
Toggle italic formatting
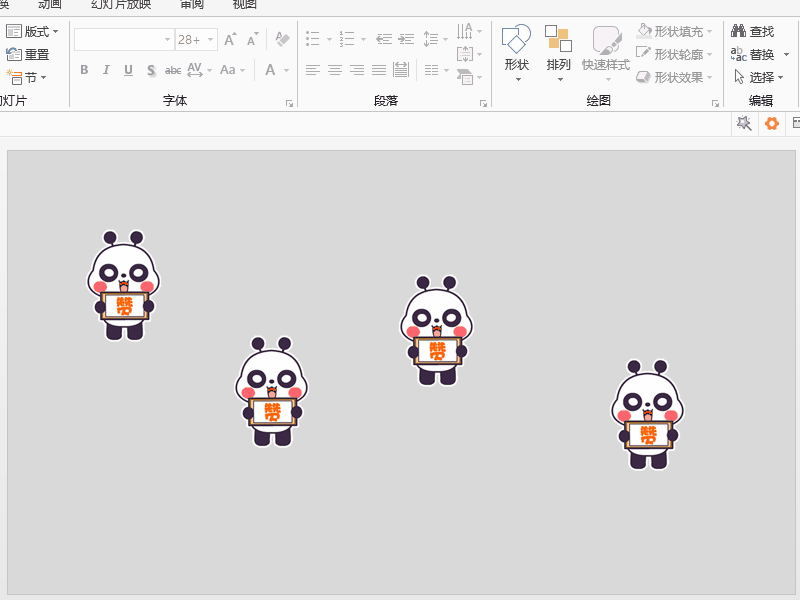(106, 70)
